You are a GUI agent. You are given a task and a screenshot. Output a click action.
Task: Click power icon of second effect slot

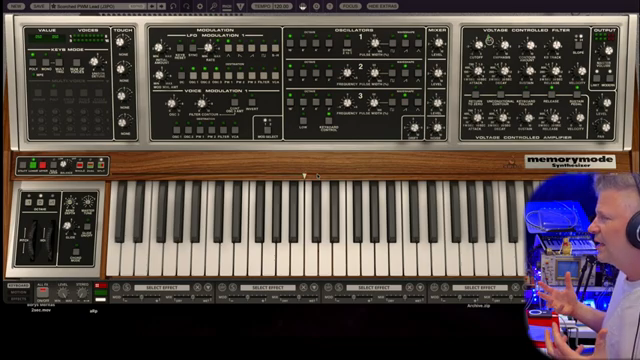222,287
